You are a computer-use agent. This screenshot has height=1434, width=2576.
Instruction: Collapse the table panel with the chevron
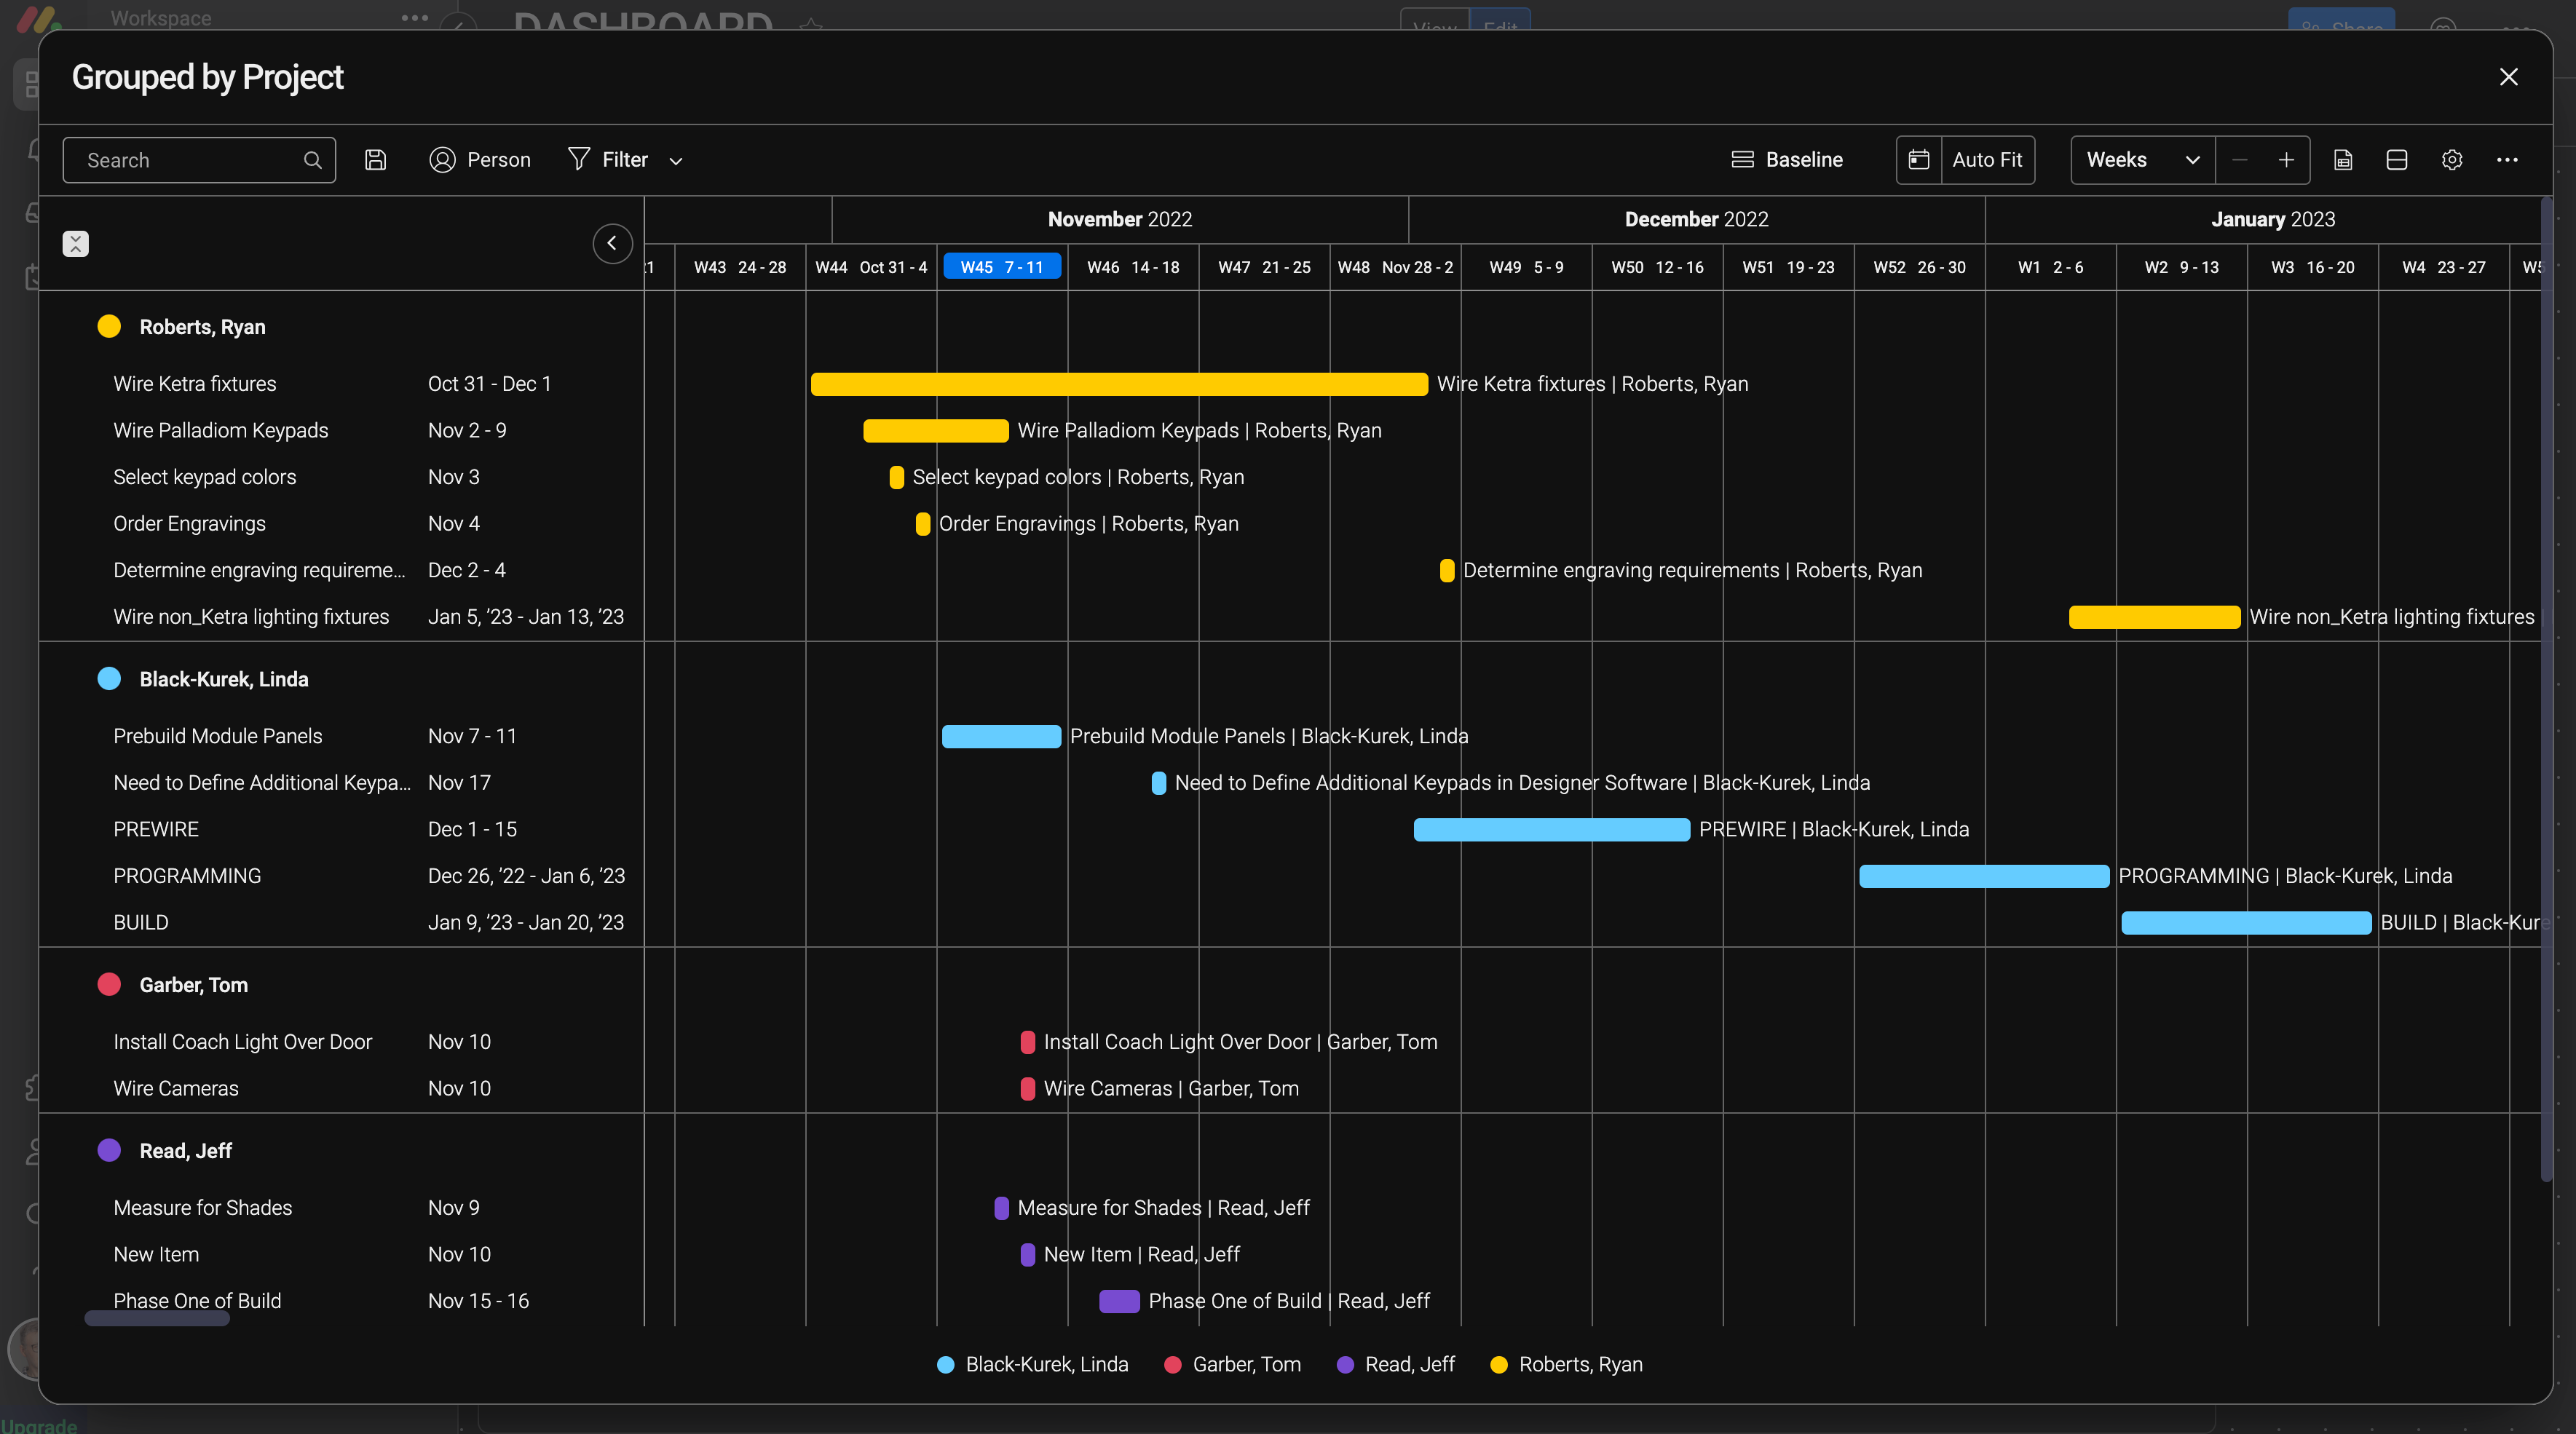click(612, 244)
